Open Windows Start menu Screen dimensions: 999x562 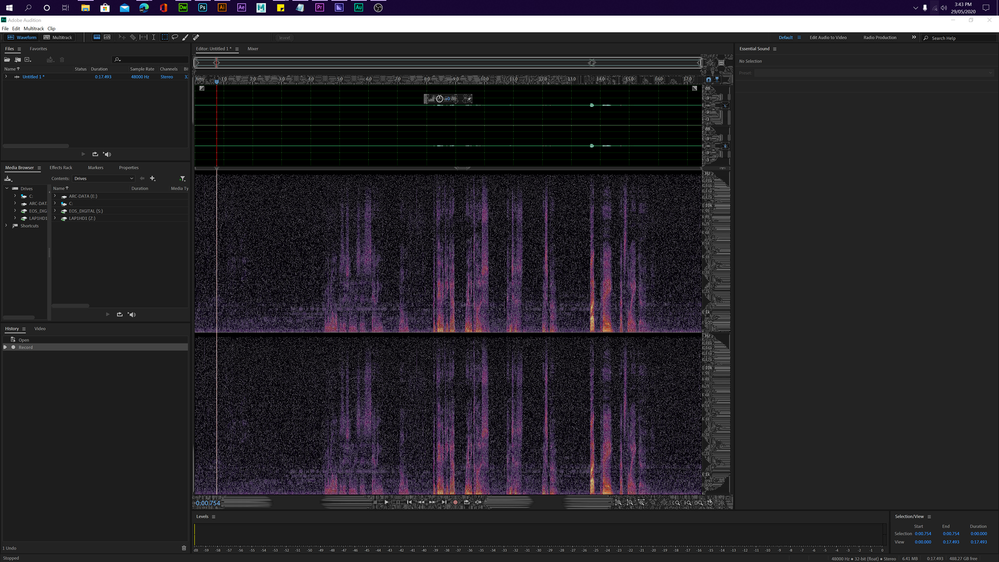(9, 8)
